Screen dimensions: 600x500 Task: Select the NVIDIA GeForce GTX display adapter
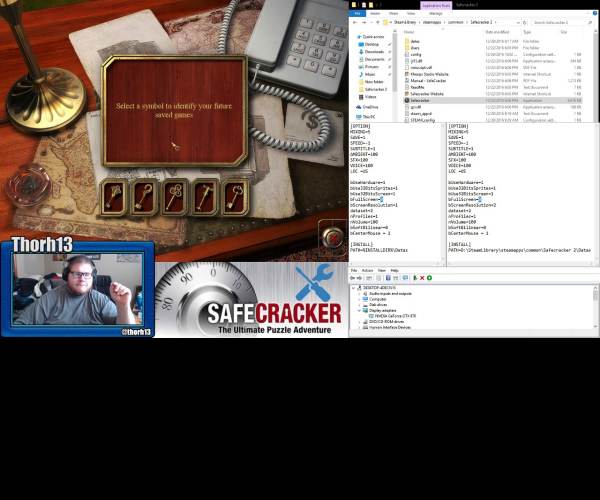point(392,316)
